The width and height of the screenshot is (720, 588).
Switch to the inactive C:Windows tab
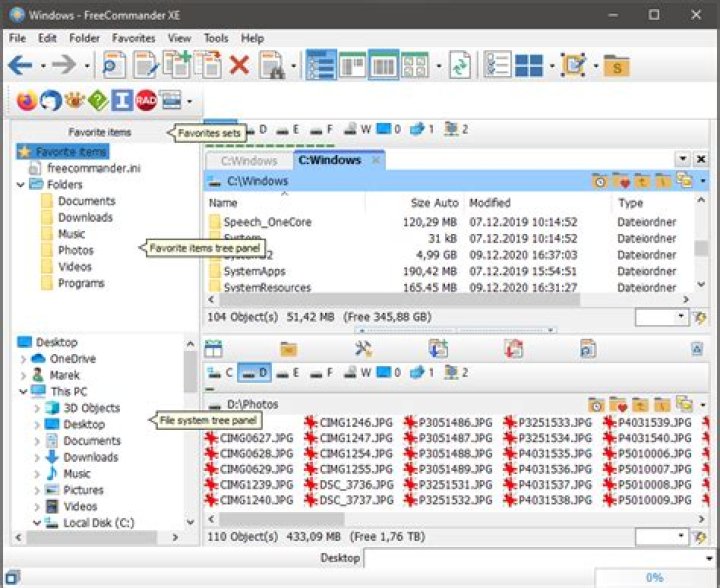pos(249,161)
